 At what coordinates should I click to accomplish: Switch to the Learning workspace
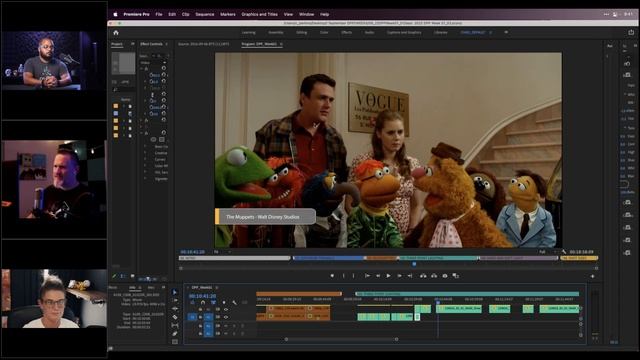coord(249,33)
